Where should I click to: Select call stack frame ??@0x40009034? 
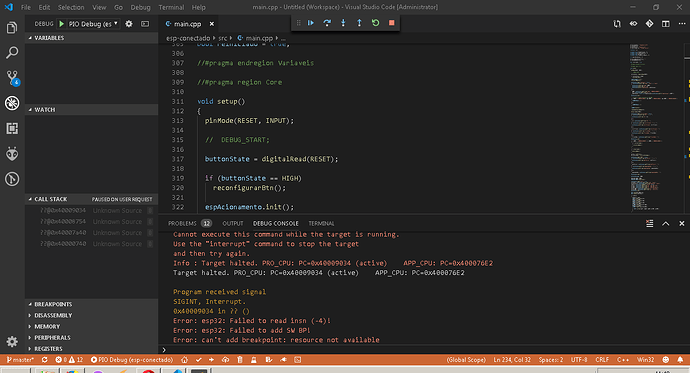pyautogui.click(x=92, y=210)
